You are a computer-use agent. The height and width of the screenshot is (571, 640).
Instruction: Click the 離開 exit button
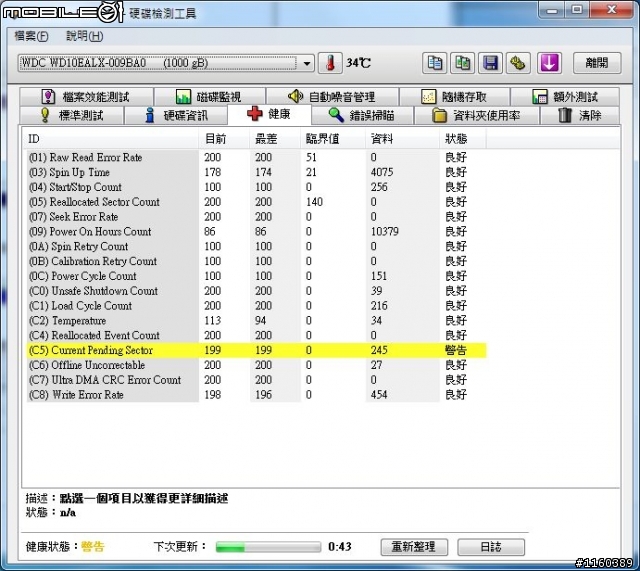coord(597,63)
